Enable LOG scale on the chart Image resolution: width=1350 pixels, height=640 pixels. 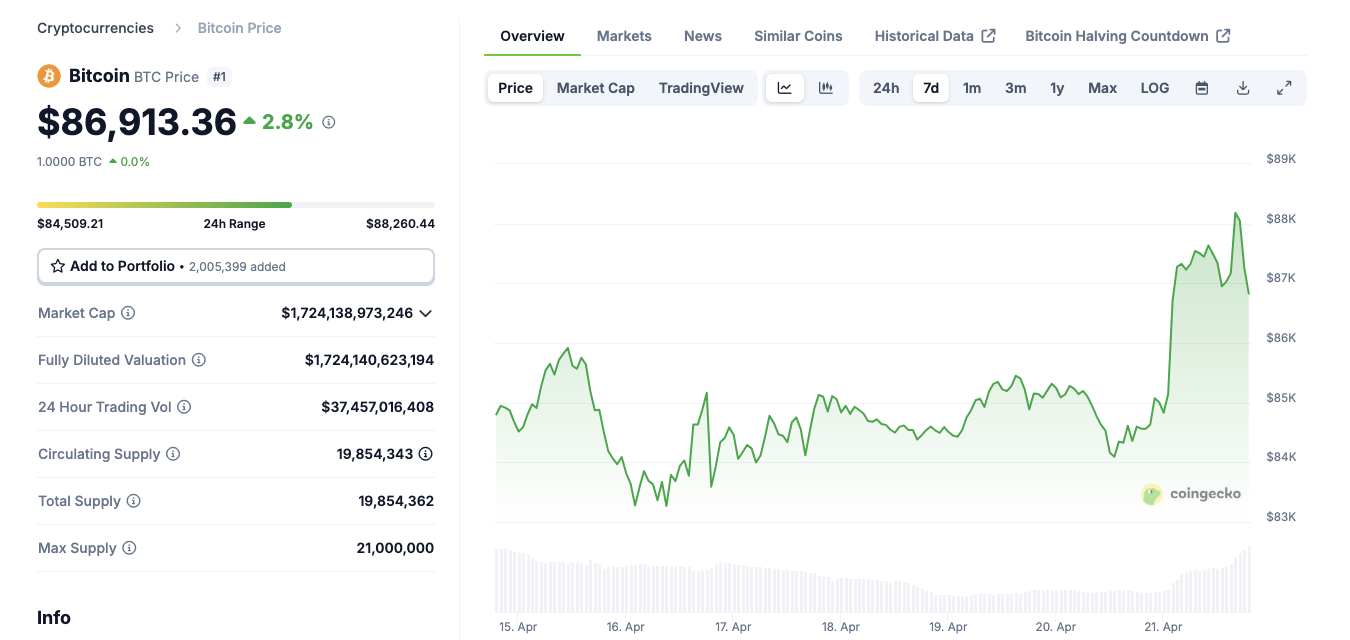pos(1154,88)
